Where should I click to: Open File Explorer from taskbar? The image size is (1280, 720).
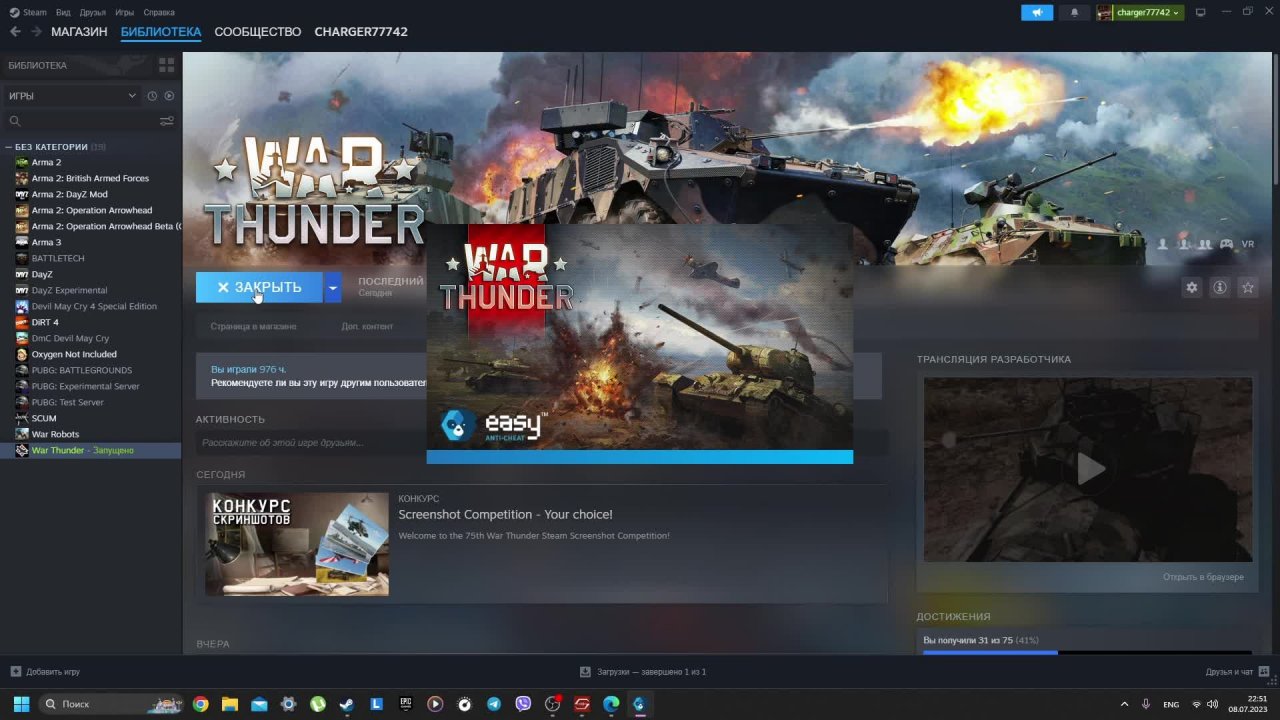(x=230, y=704)
